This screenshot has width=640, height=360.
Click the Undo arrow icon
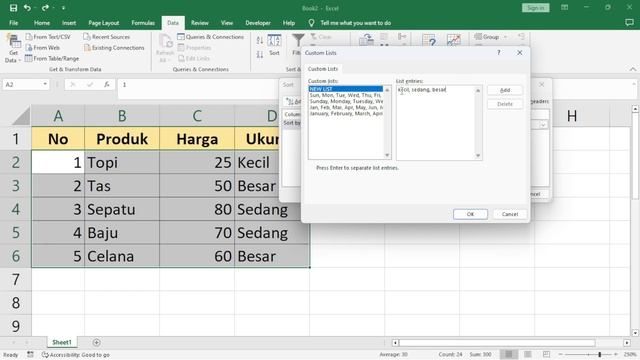tap(27, 8)
